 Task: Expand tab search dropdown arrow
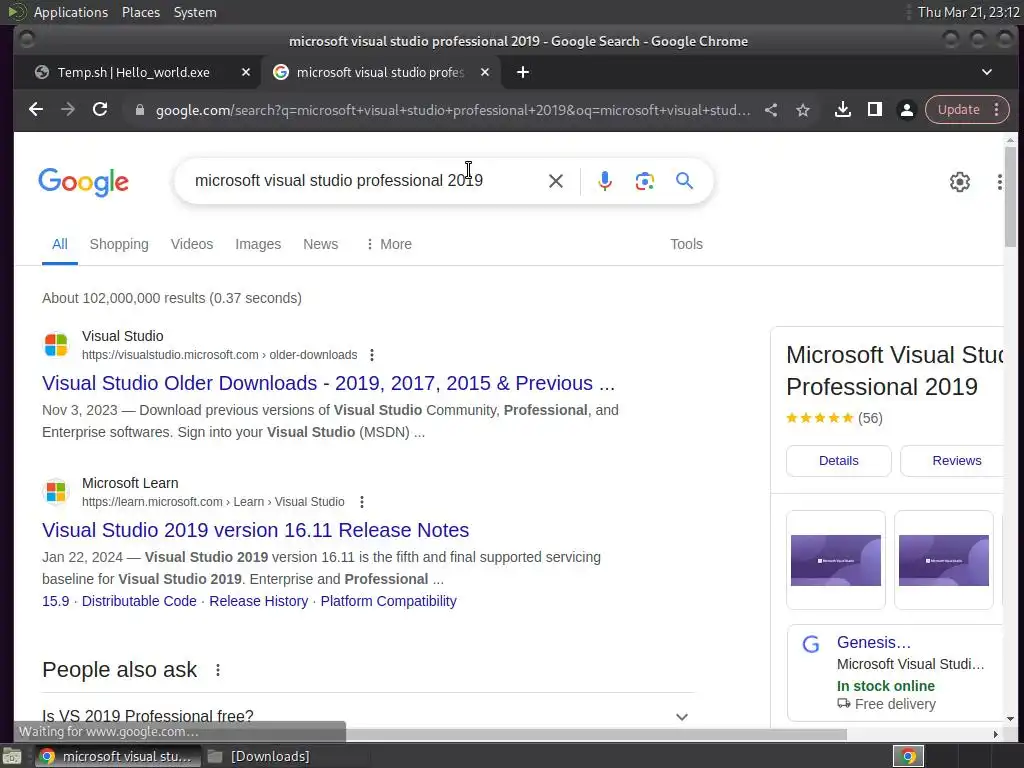click(x=987, y=72)
